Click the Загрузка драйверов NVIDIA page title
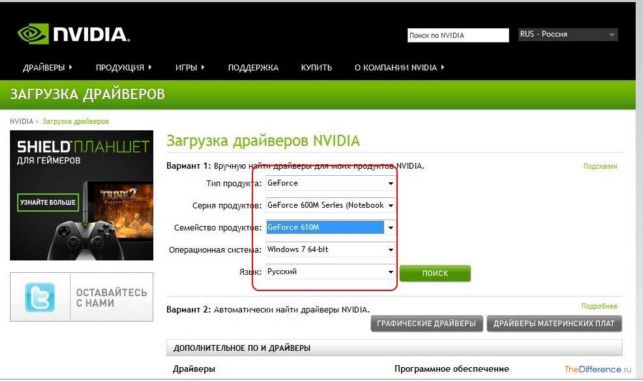Viewport: 643px width, 381px height. [263, 141]
